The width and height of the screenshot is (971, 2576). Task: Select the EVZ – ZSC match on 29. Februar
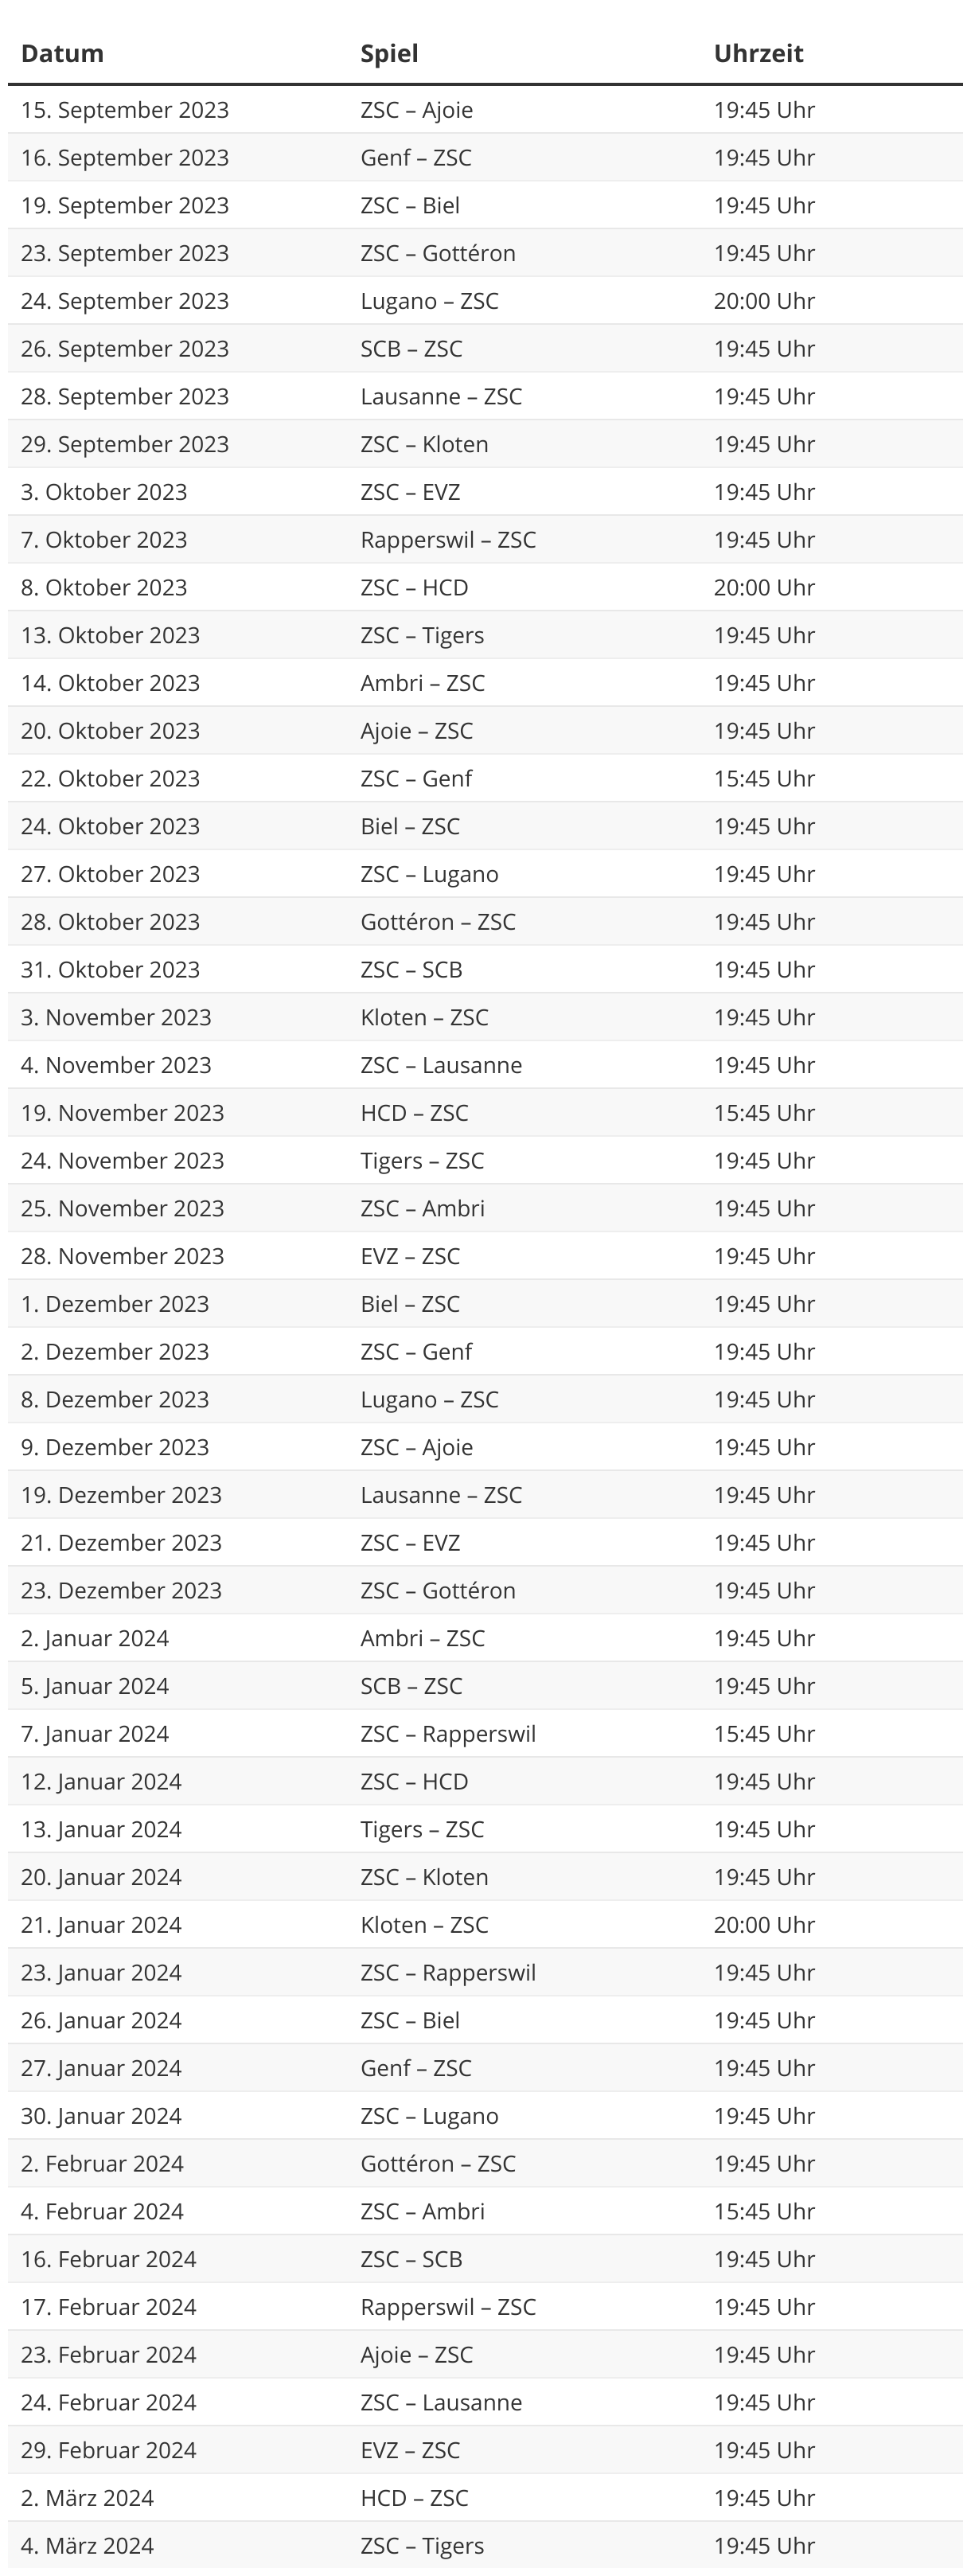pos(410,2450)
